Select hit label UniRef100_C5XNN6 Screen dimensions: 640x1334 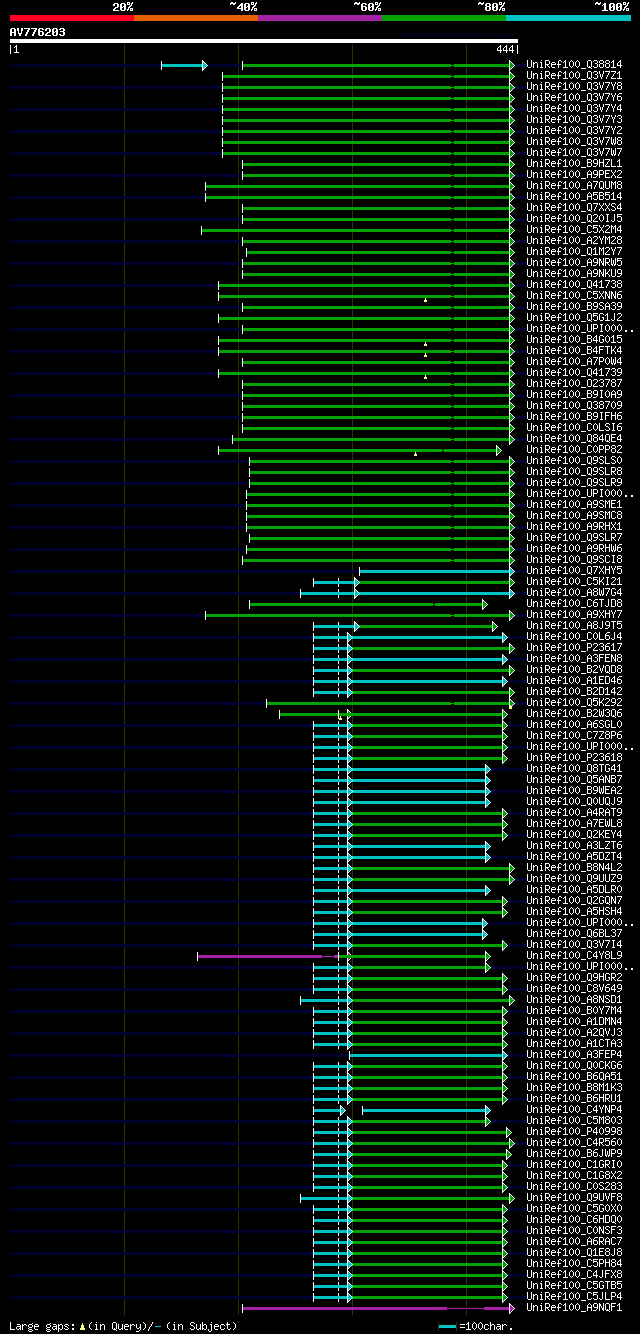tap(574, 295)
